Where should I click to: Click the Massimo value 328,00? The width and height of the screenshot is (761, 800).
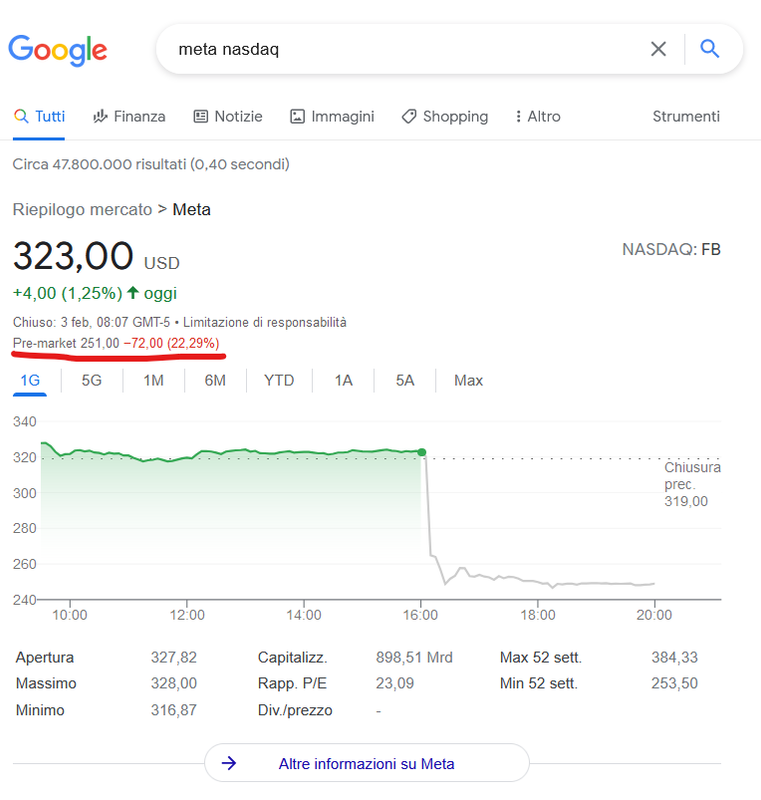point(173,683)
